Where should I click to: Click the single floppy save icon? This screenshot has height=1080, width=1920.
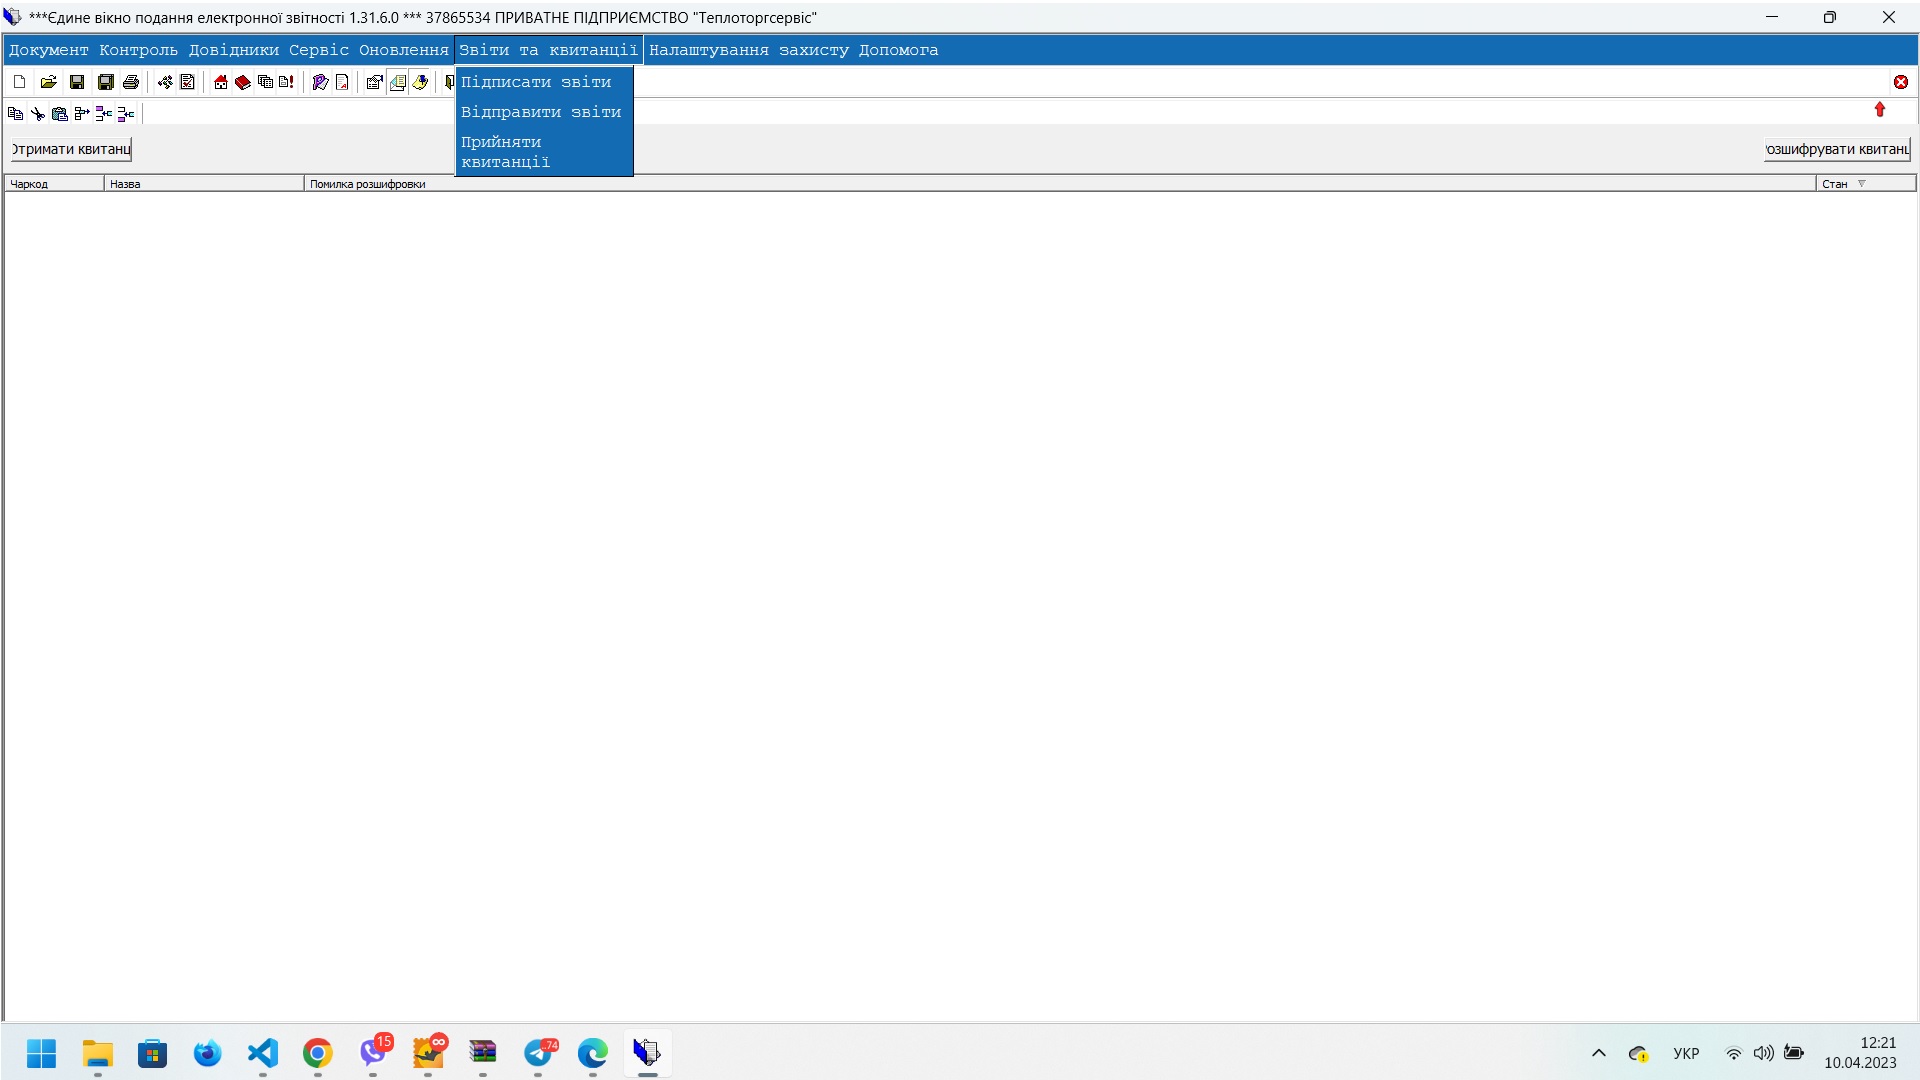pyautogui.click(x=77, y=82)
